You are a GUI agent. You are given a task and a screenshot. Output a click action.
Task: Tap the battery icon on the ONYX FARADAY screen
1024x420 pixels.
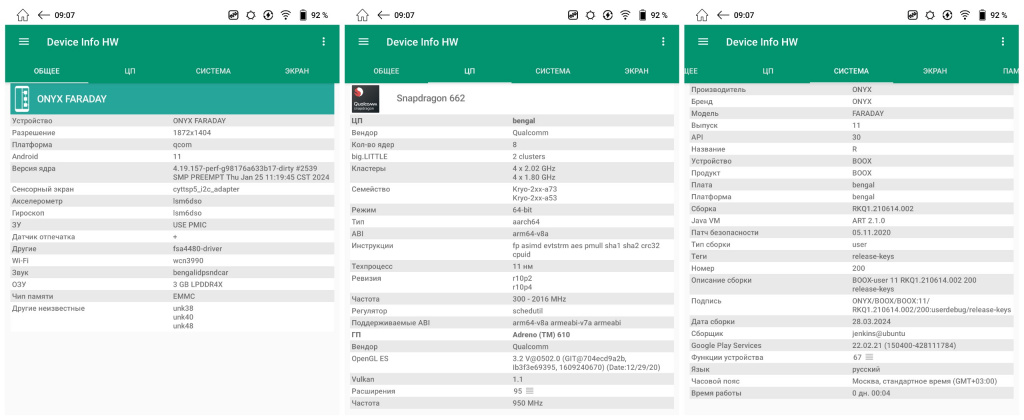pos(303,15)
